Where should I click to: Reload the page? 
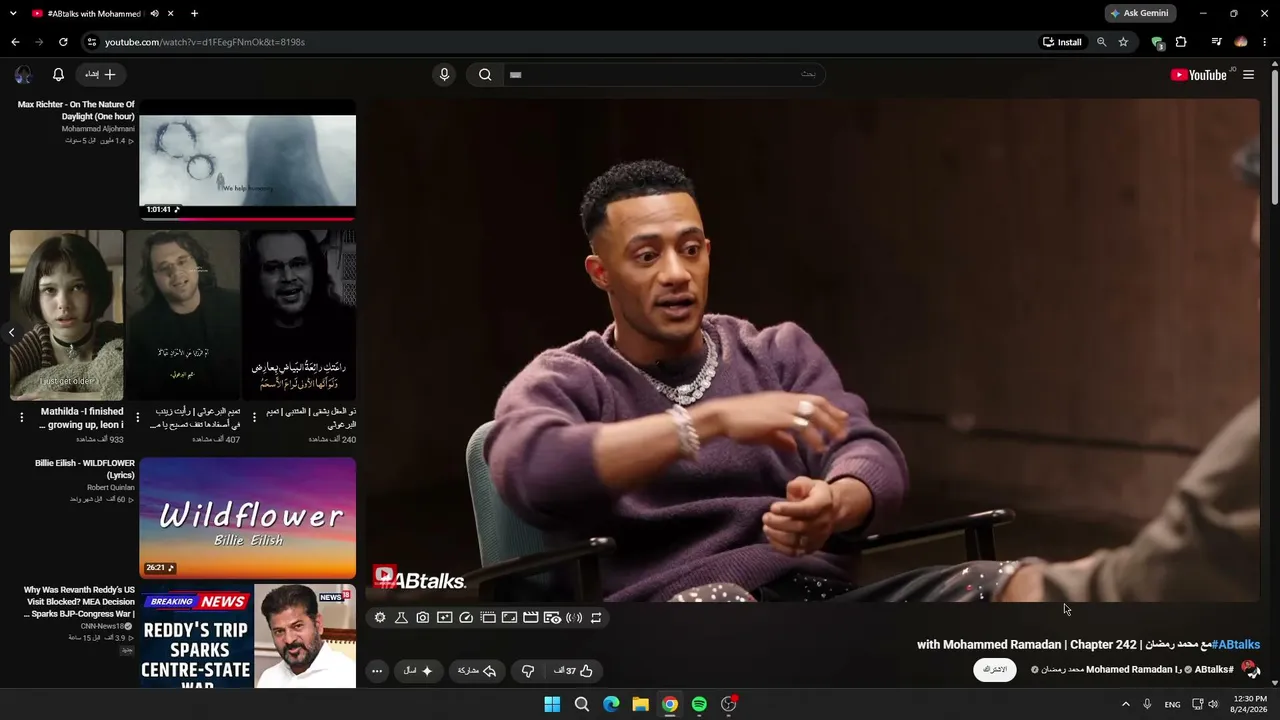coord(63,42)
